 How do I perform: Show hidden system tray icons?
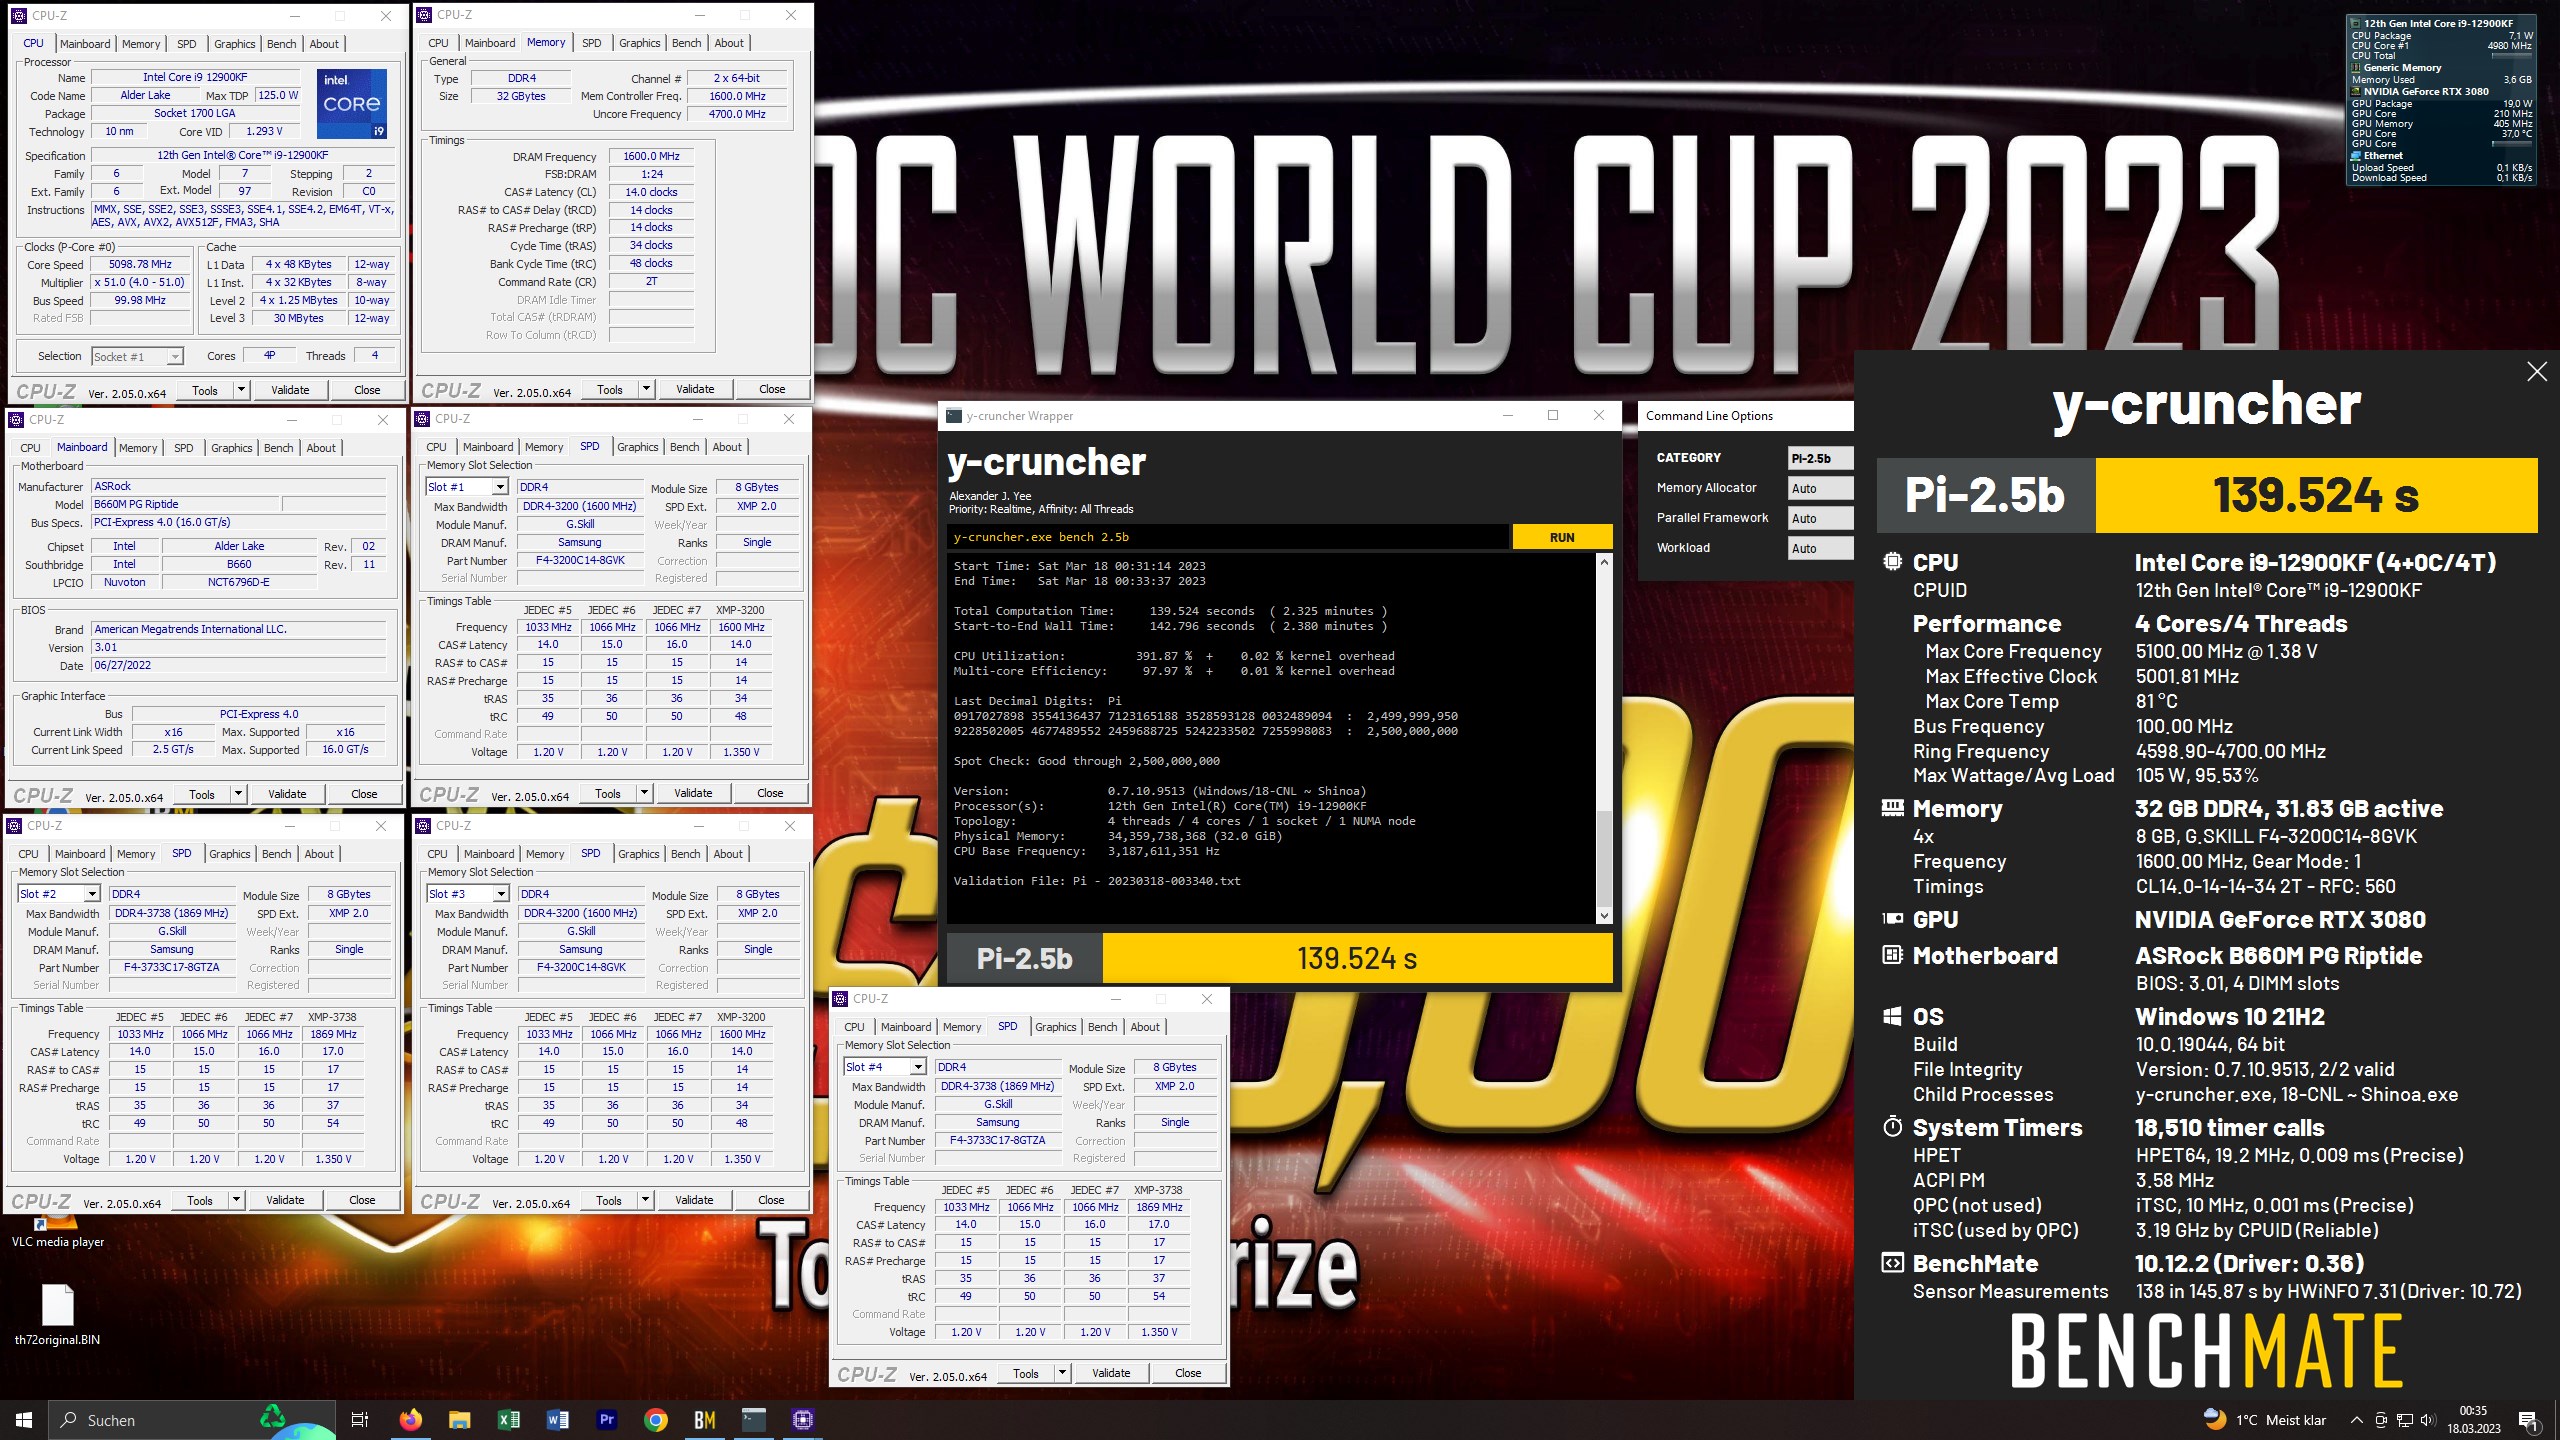pyautogui.click(x=2356, y=1420)
